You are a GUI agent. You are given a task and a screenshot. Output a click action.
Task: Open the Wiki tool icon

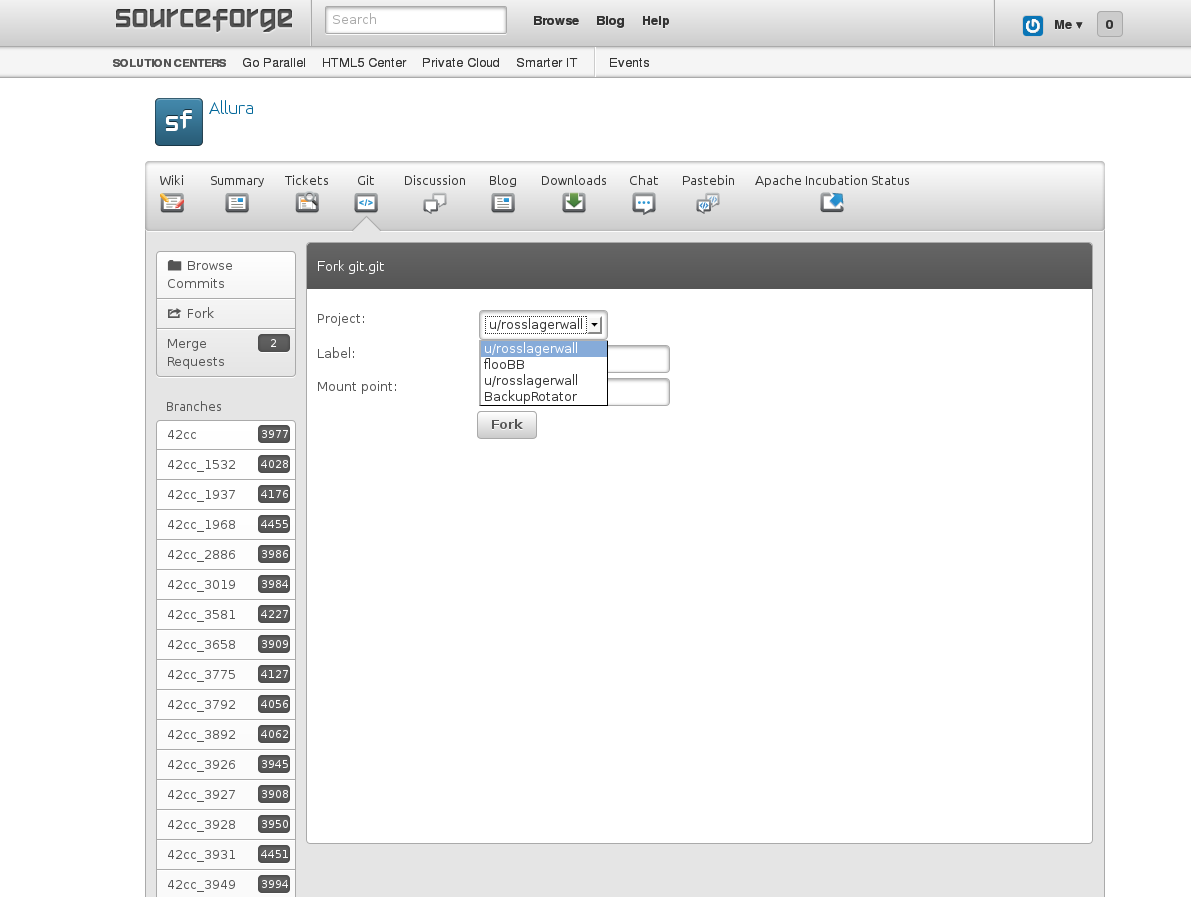tap(172, 203)
